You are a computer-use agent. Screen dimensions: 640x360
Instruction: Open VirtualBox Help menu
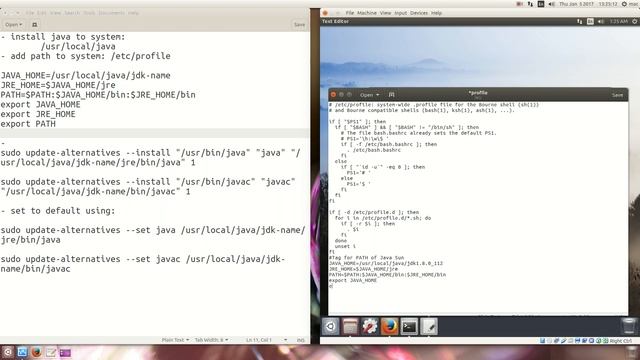[x=436, y=13]
